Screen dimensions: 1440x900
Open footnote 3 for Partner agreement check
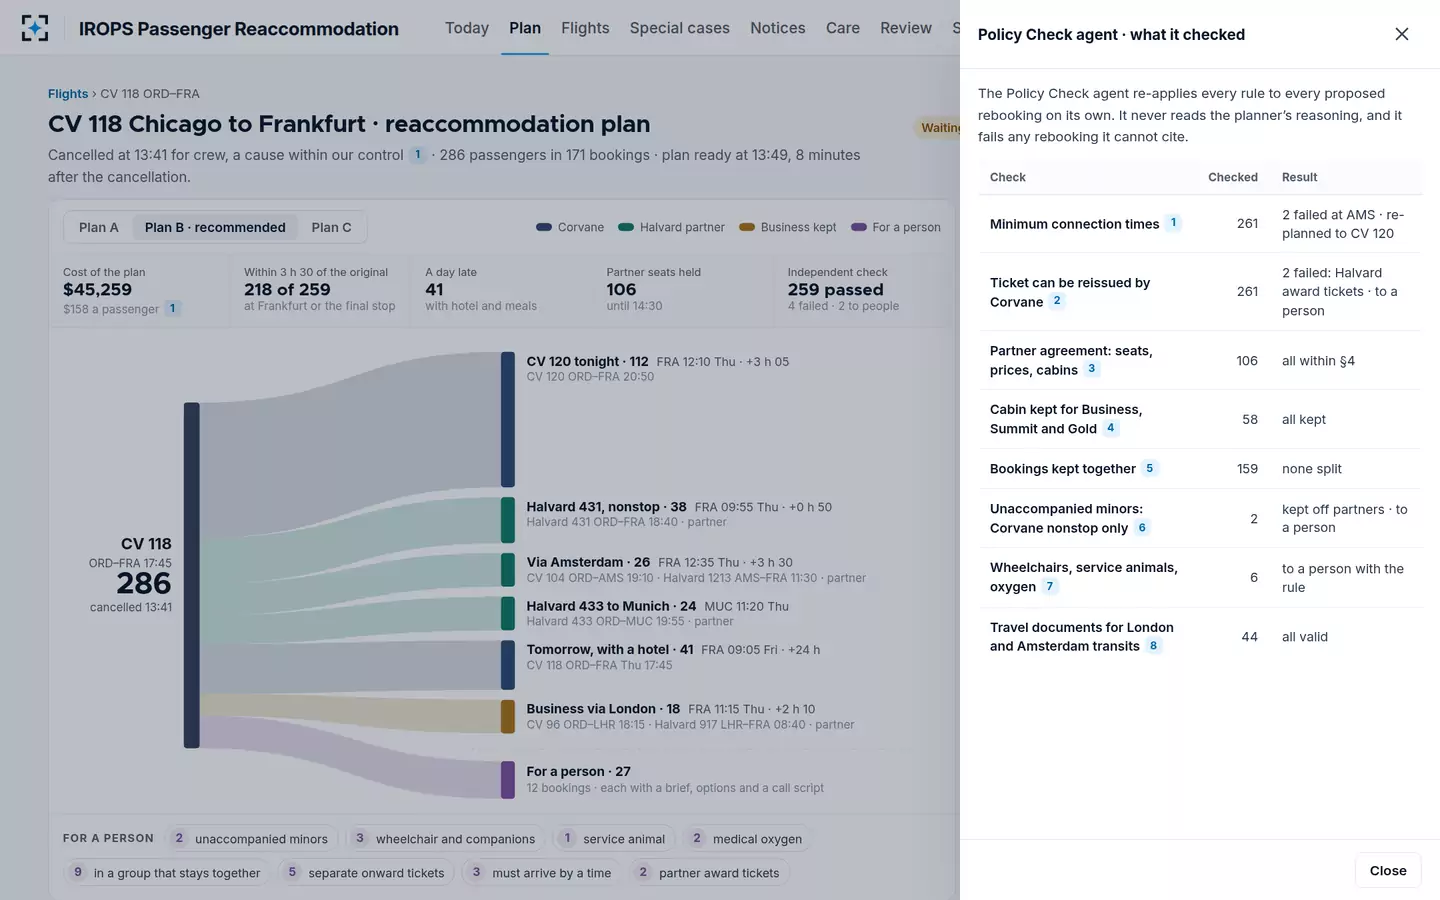point(1091,369)
